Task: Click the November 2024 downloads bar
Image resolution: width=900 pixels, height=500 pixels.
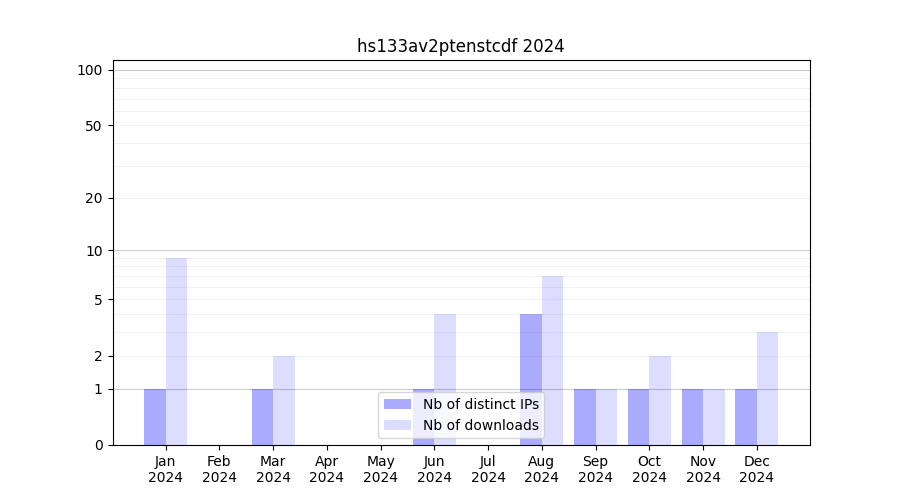Action: pos(714,417)
